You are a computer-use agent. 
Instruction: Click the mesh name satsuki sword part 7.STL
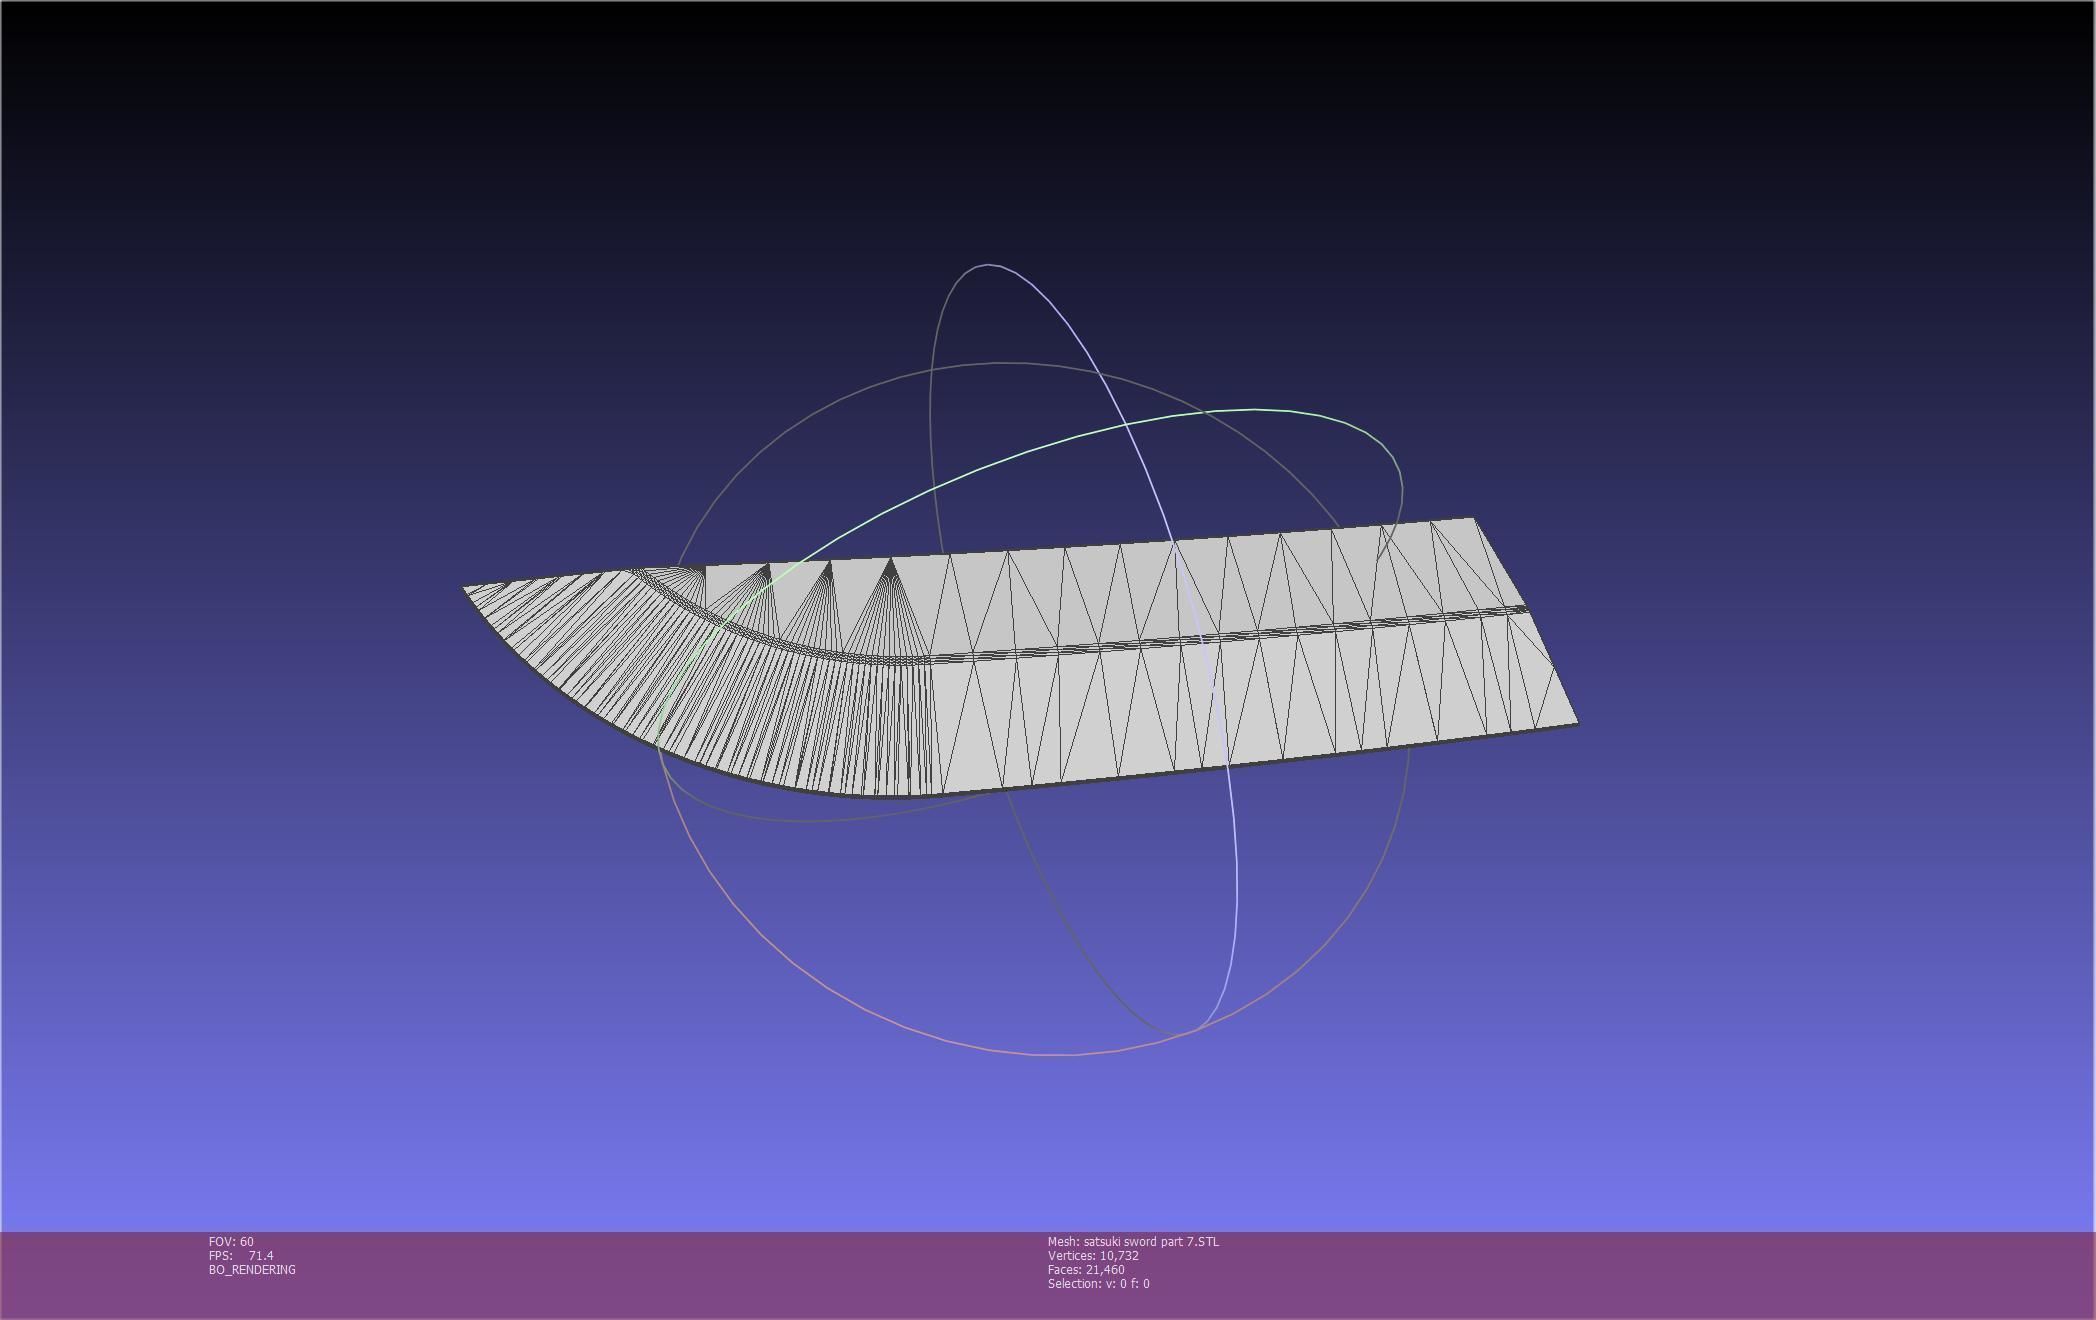coord(1133,1241)
